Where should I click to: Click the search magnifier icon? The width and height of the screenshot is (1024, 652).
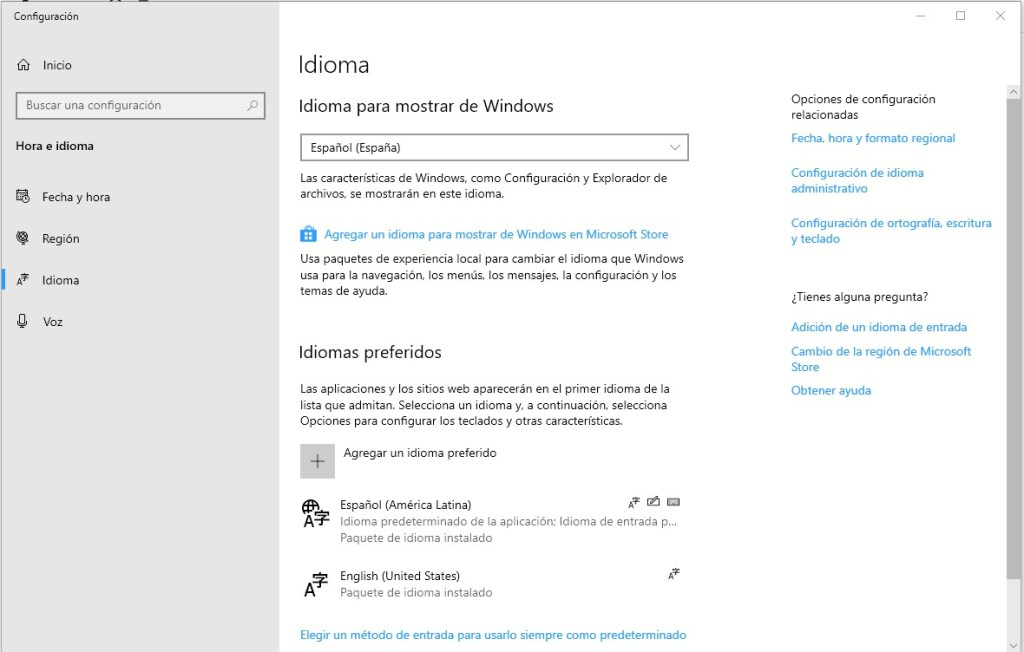(x=253, y=105)
